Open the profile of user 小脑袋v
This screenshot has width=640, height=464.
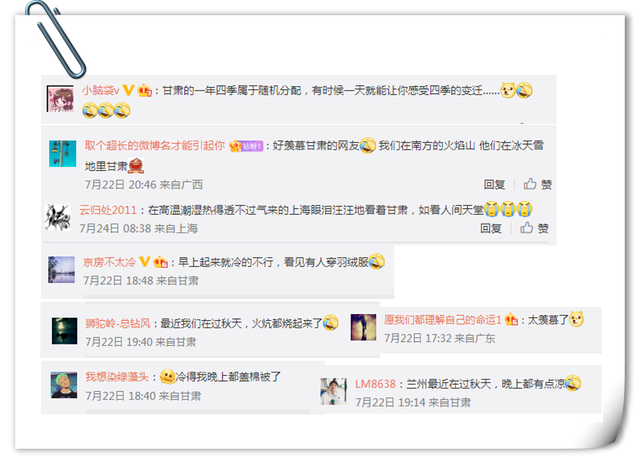click(100, 90)
